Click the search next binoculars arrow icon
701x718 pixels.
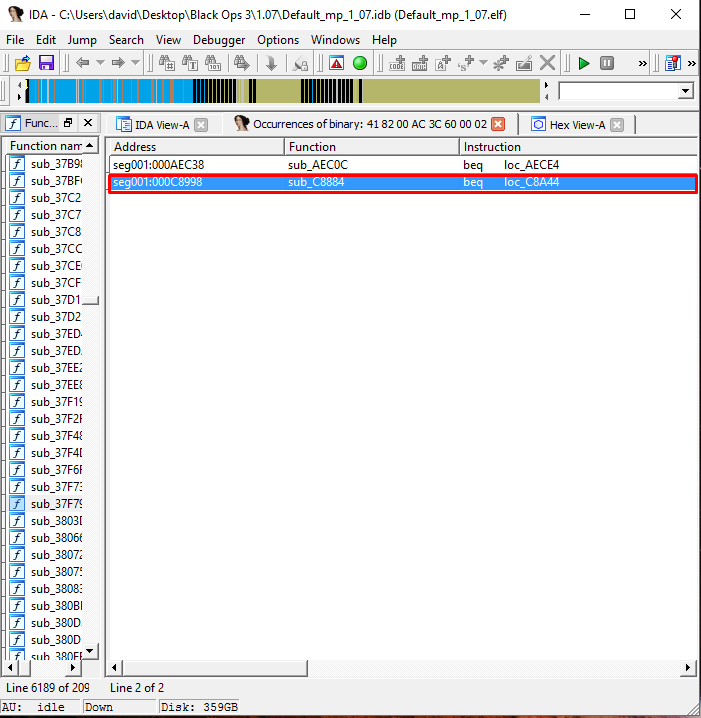242,63
